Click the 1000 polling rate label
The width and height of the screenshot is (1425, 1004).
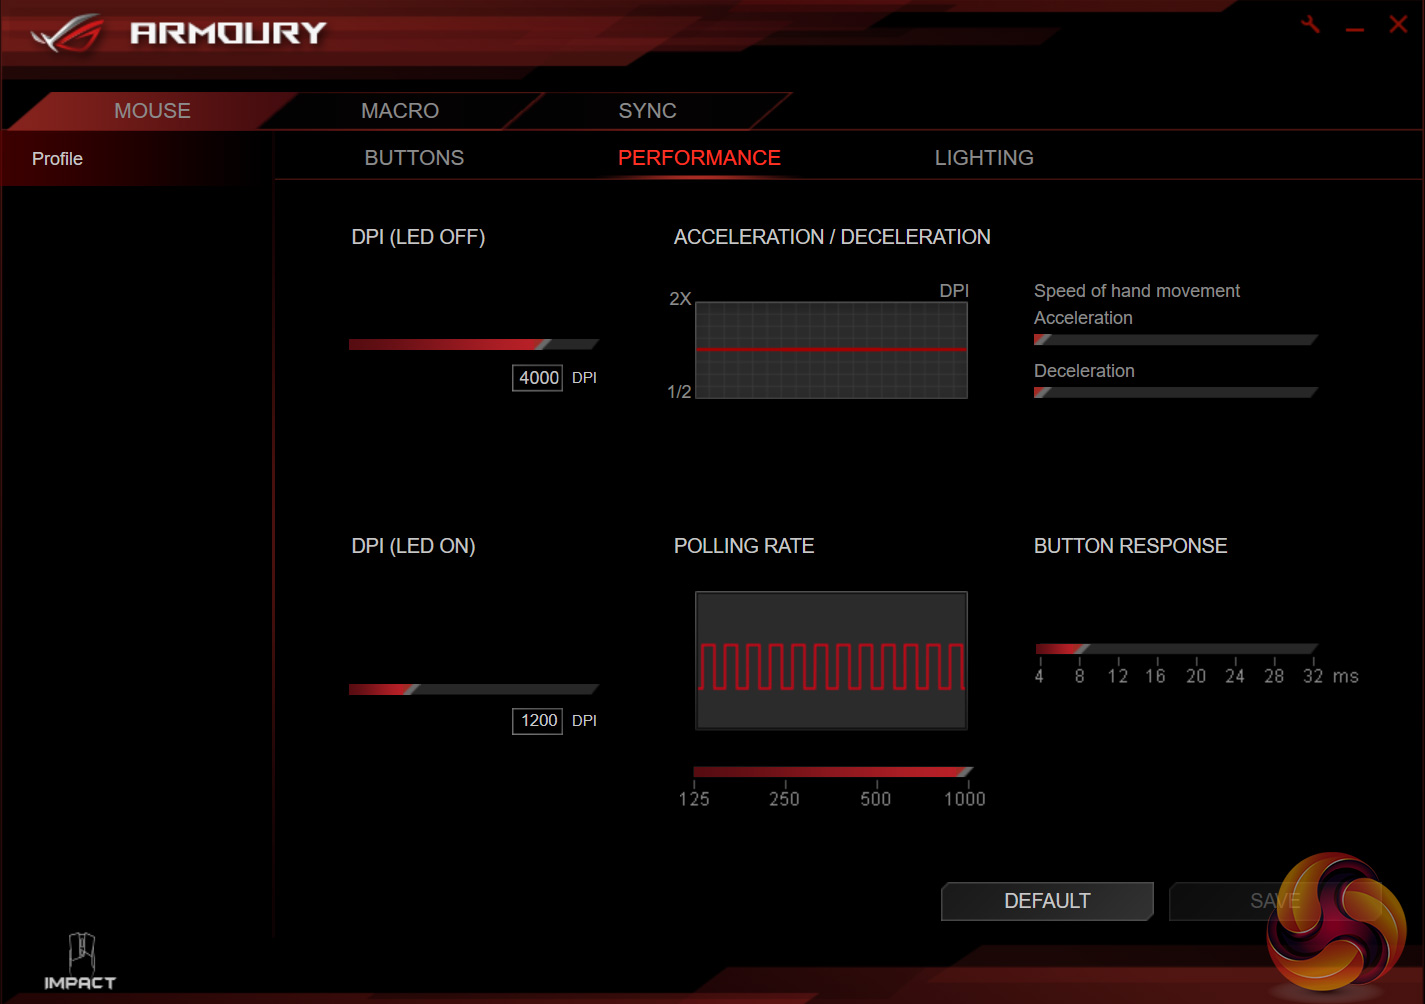coord(965,799)
